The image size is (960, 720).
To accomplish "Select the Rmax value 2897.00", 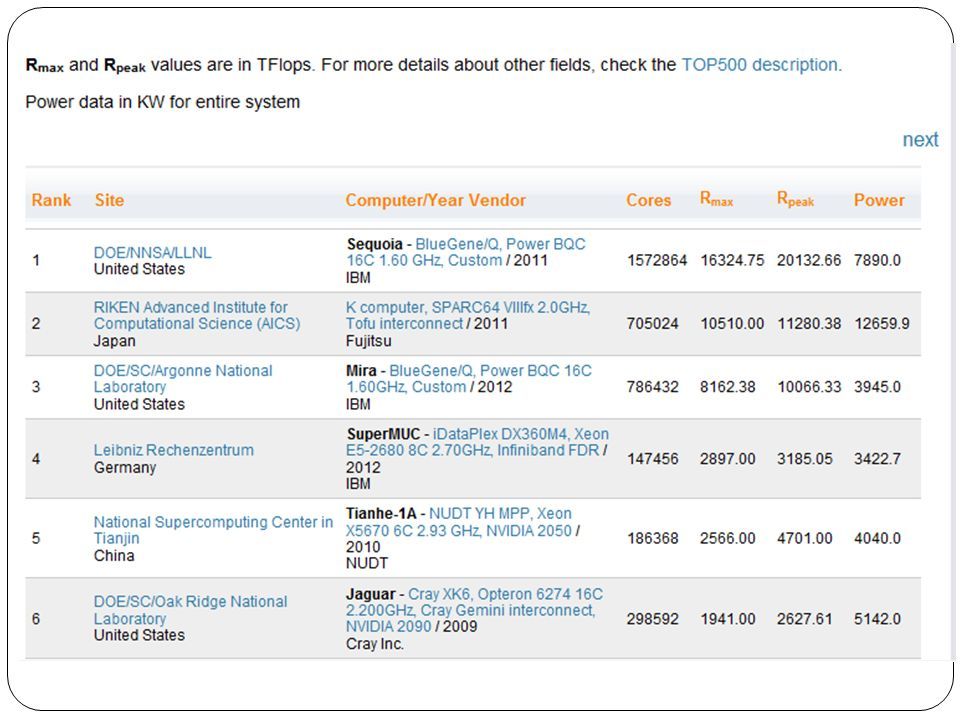I will (x=728, y=459).
